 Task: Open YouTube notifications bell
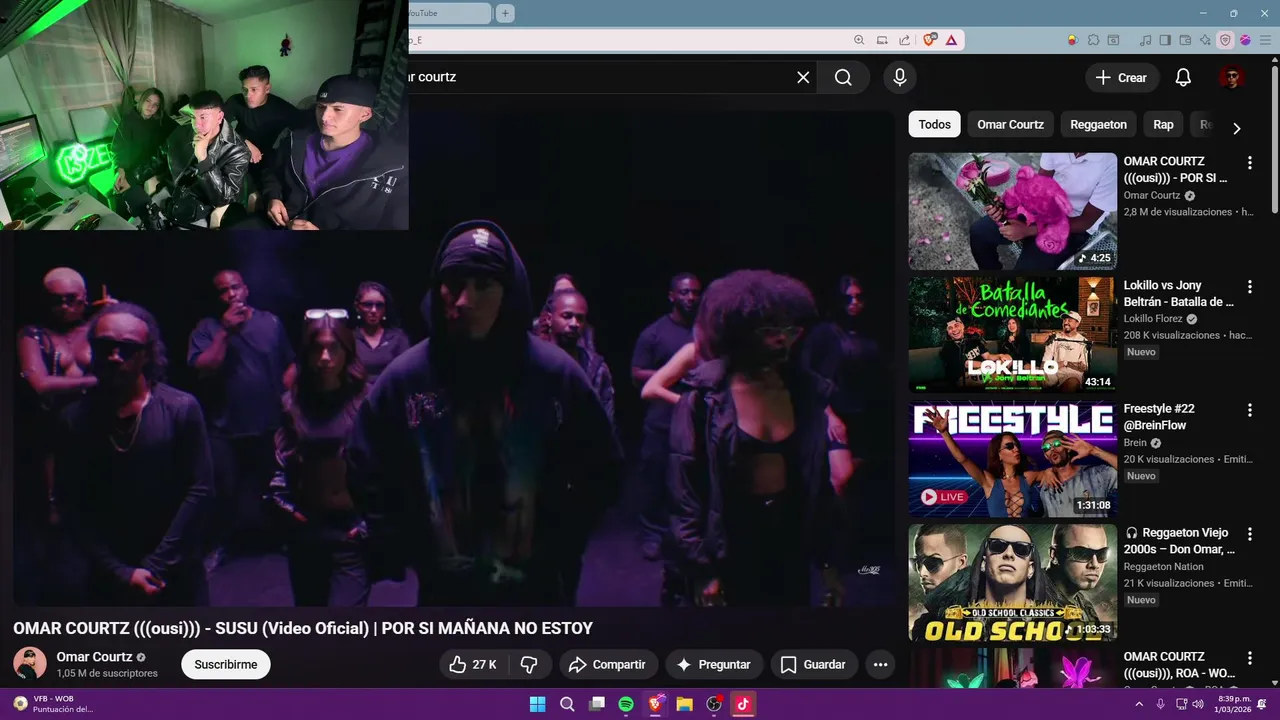click(x=1183, y=77)
